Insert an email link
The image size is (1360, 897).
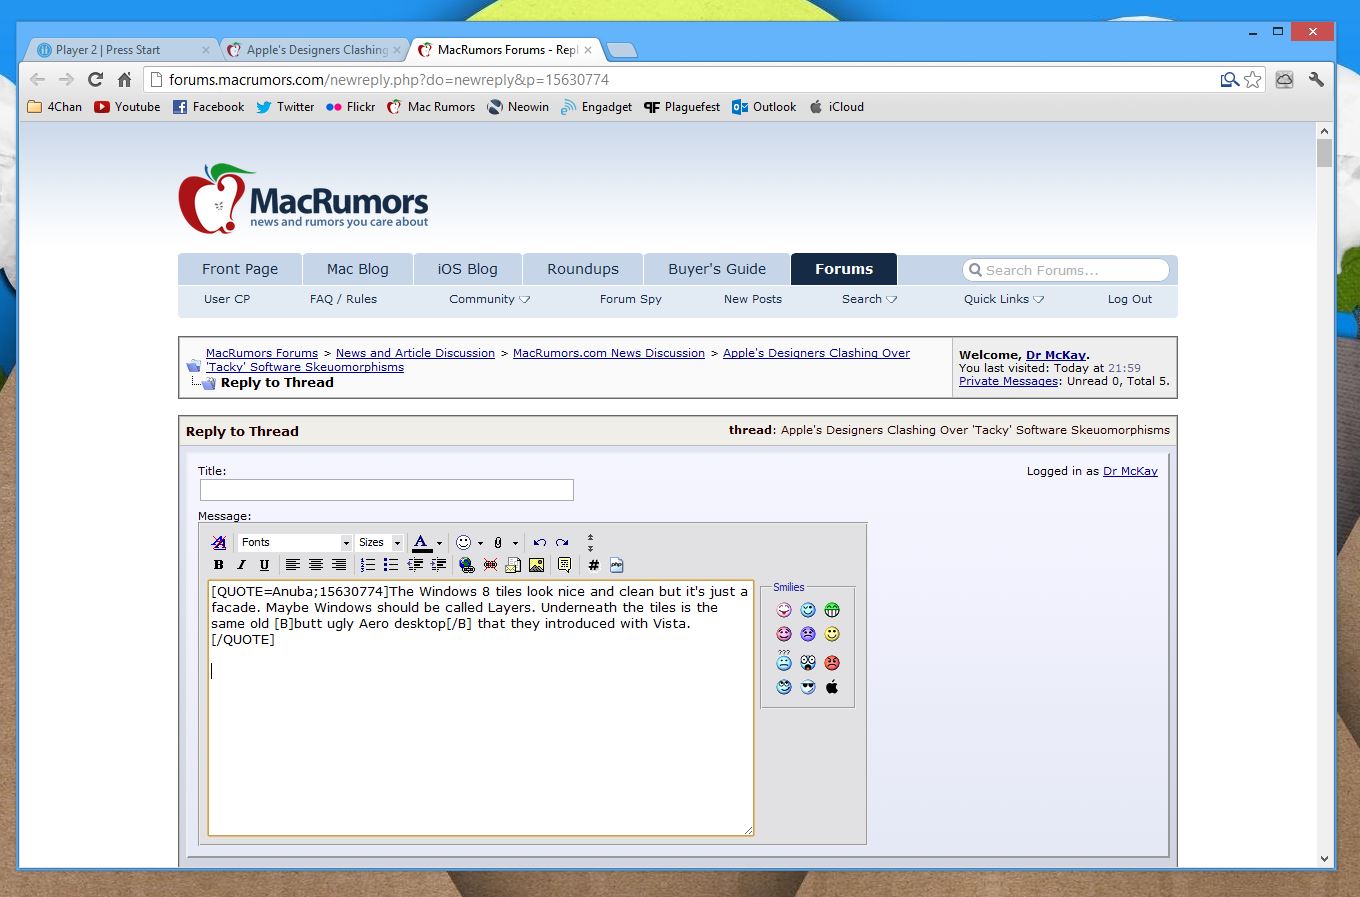tap(513, 565)
